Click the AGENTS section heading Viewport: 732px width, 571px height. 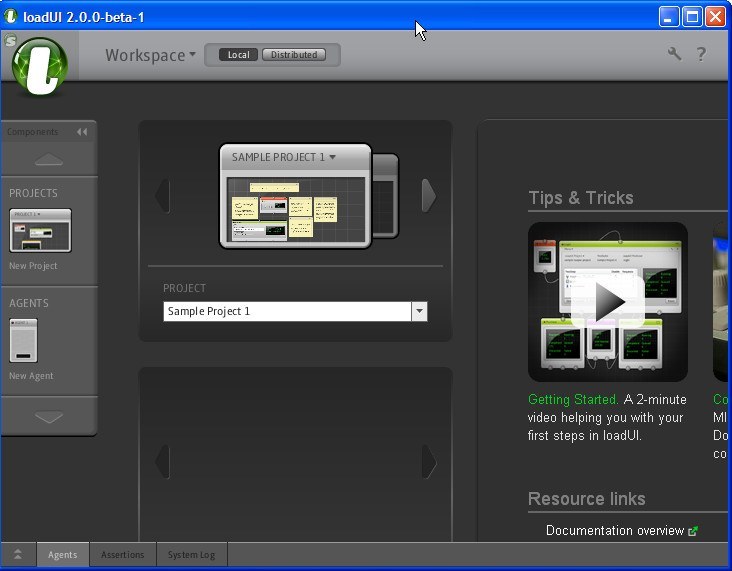28,303
